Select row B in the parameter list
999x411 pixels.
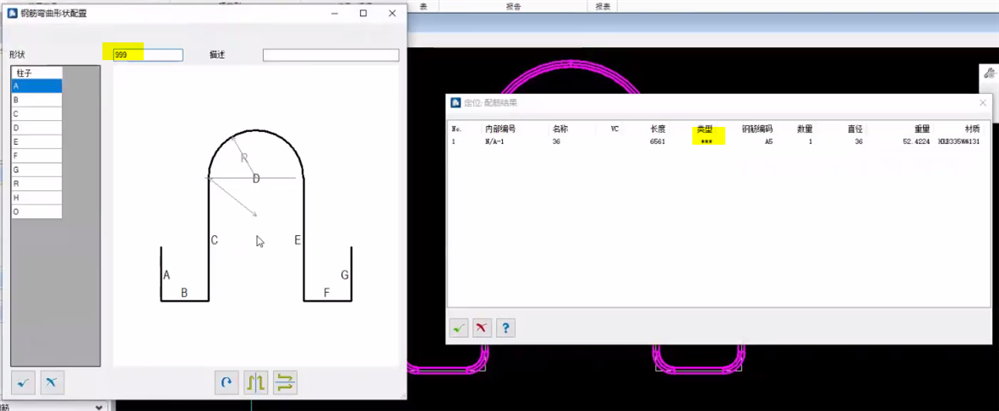pyautogui.click(x=37, y=100)
